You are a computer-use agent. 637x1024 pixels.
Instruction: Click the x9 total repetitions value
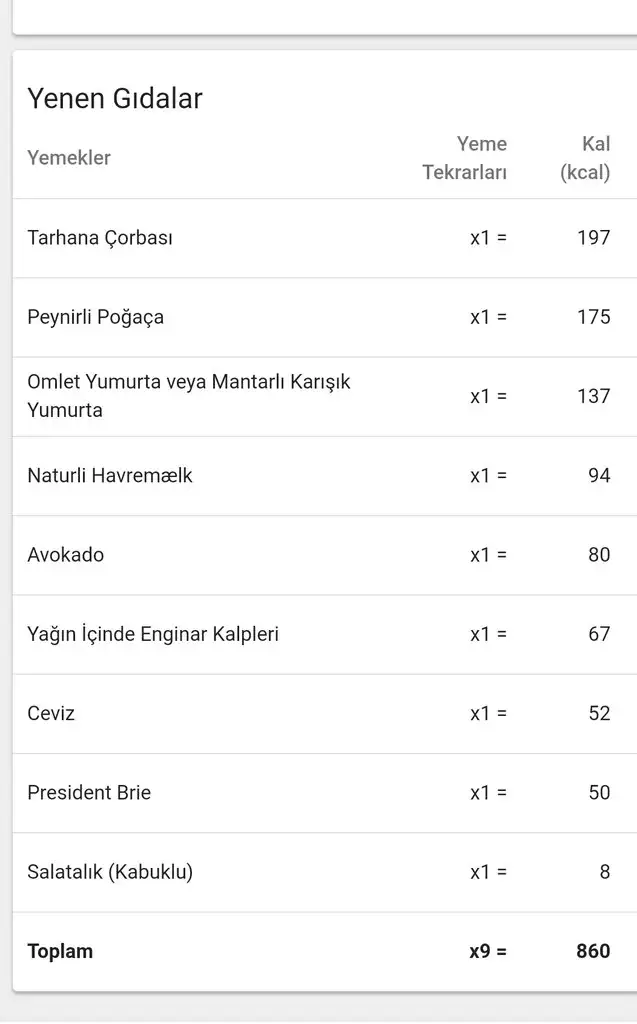[x=488, y=951]
